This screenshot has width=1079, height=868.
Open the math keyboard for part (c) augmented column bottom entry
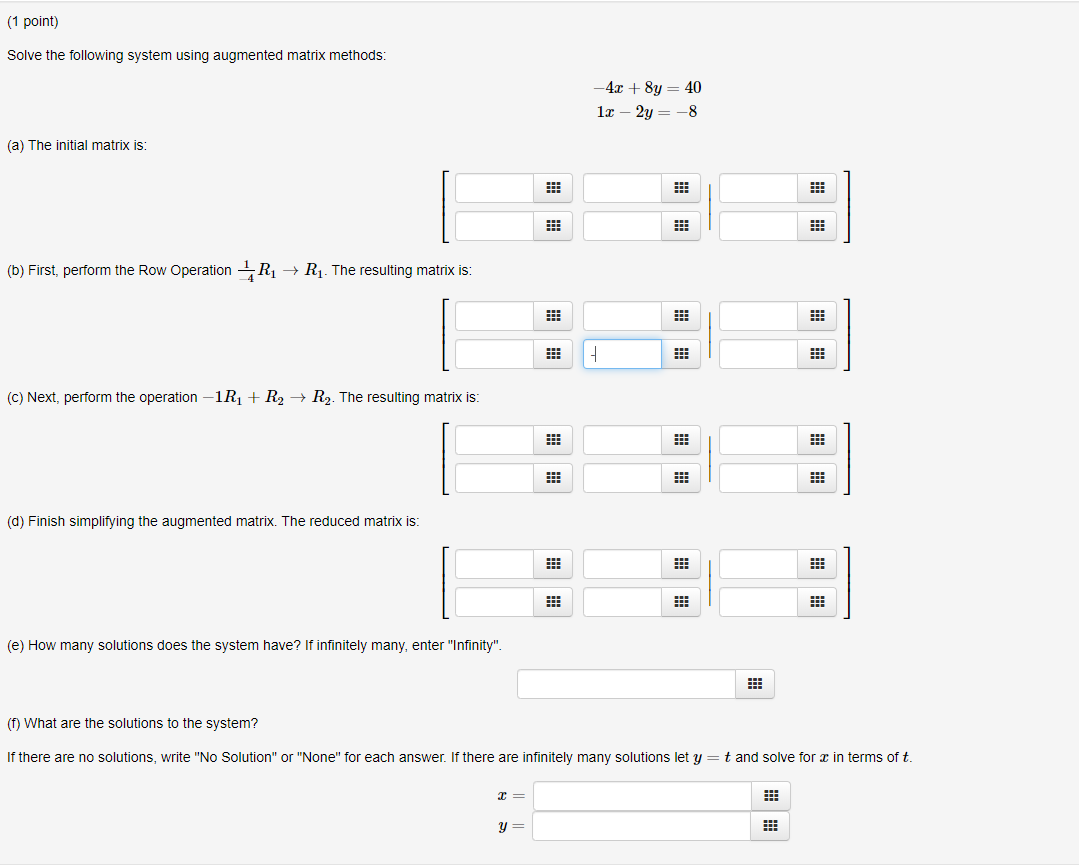(x=816, y=478)
